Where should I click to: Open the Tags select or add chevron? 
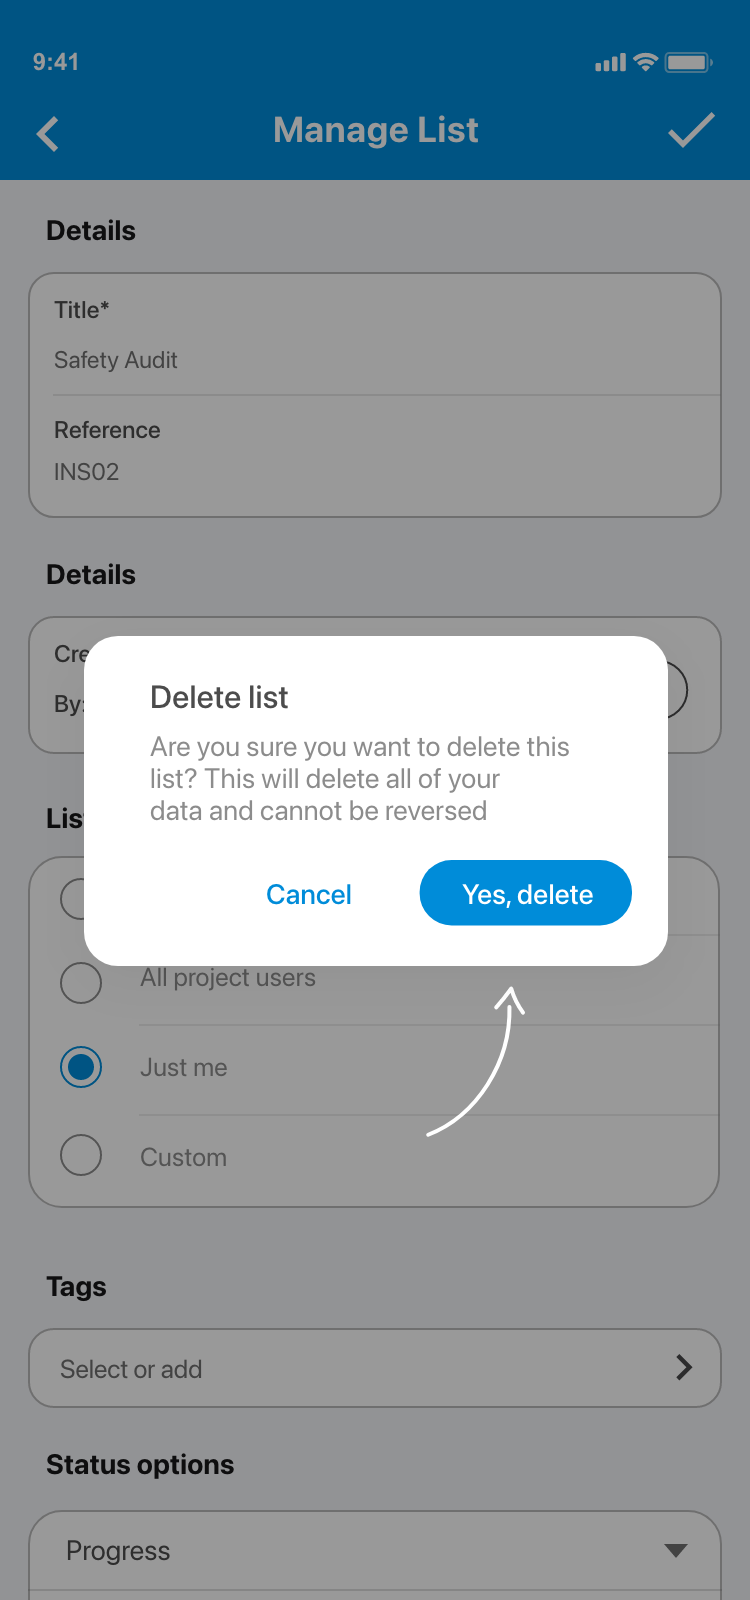coord(684,1368)
